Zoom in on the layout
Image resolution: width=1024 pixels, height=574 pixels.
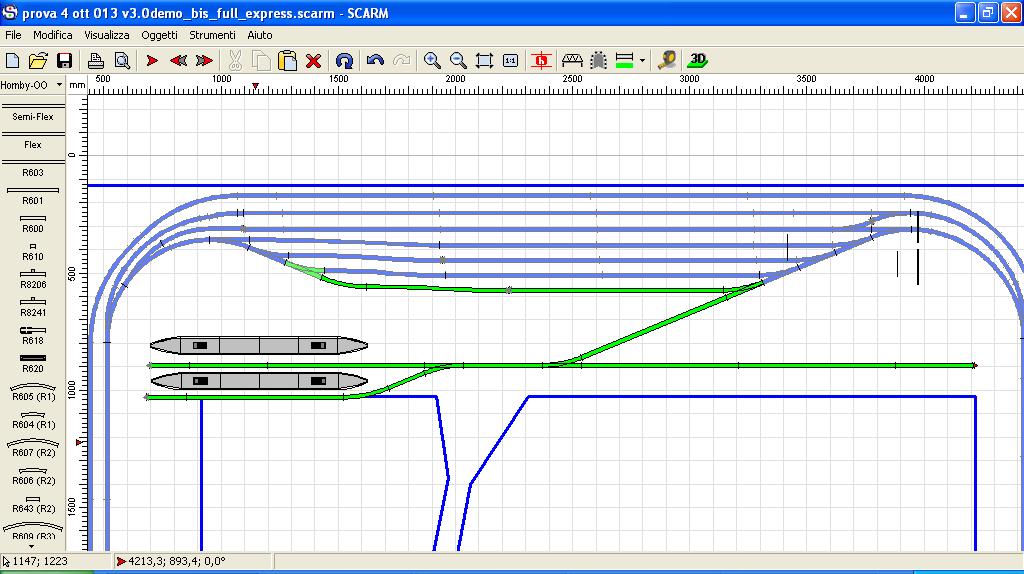tap(432, 61)
